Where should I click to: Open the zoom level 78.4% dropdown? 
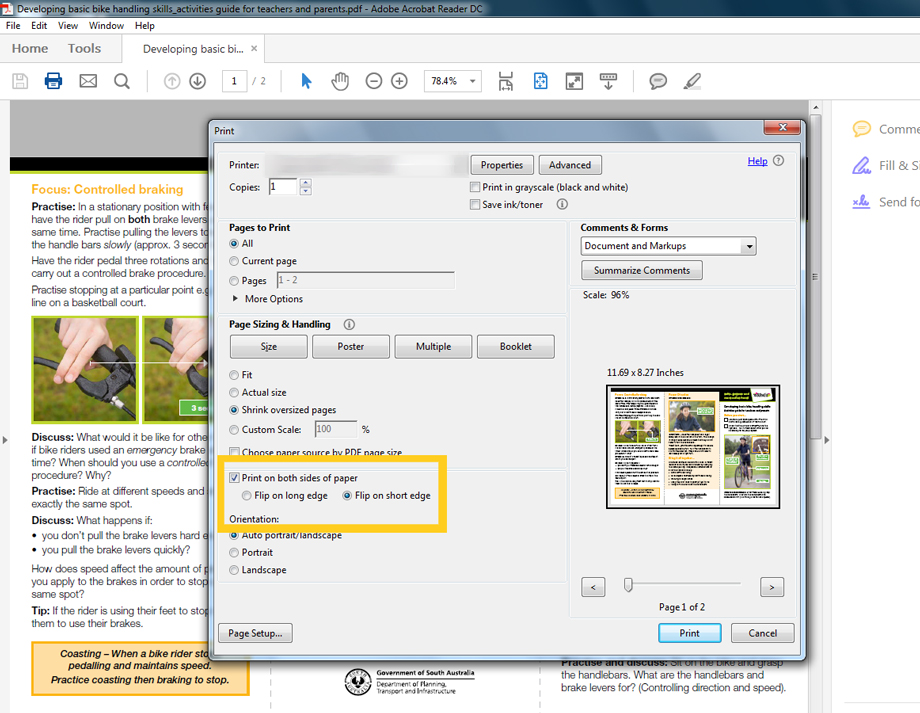coord(472,81)
